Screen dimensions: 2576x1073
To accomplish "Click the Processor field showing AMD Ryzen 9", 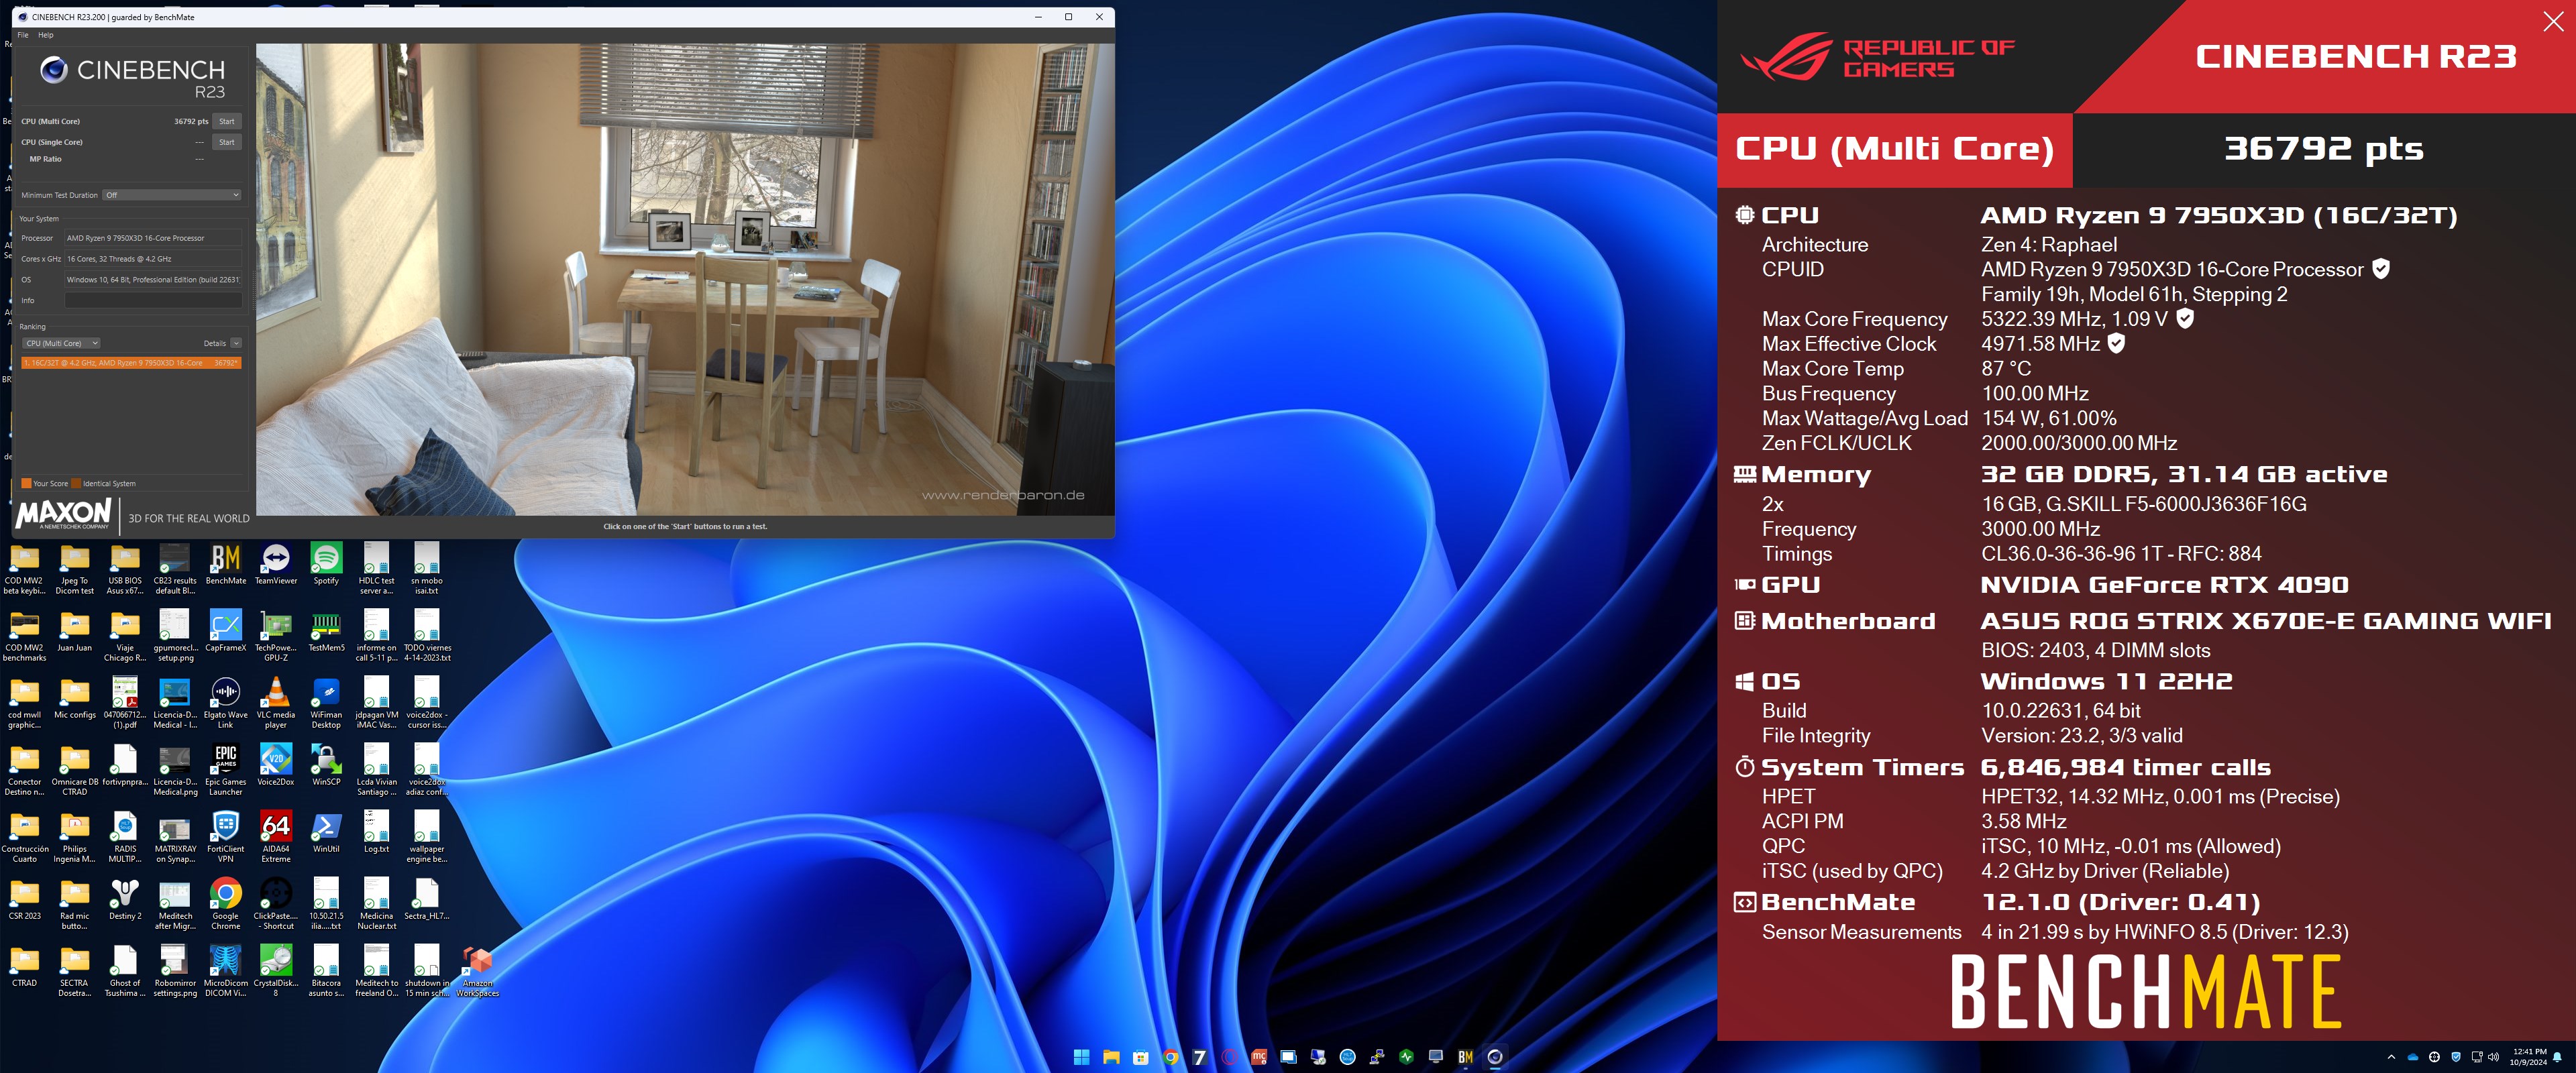I will click(x=153, y=238).
